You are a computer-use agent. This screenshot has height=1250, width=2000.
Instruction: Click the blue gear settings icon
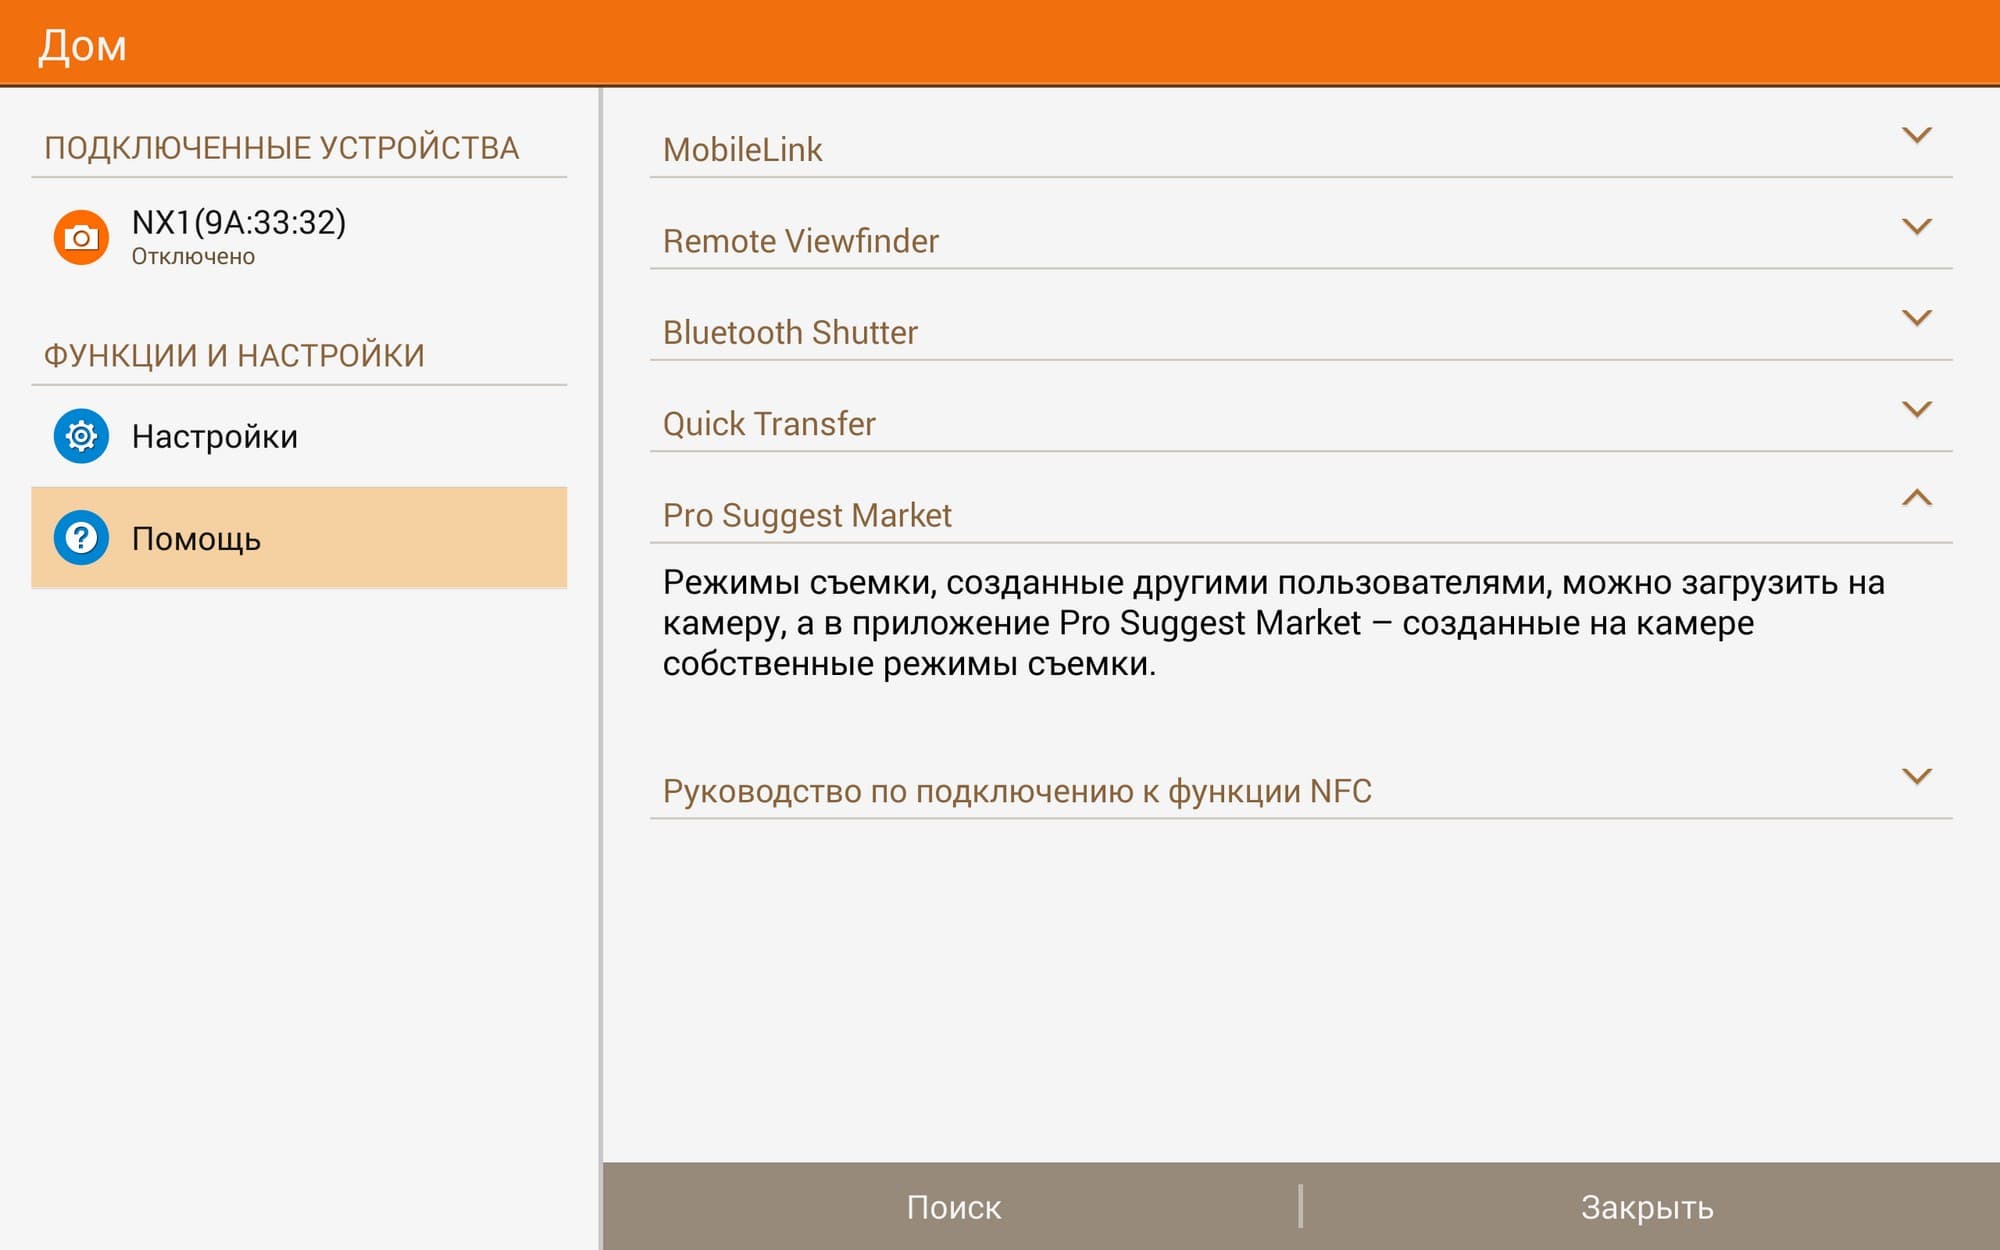pyautogui.click(x=81, y=436)
